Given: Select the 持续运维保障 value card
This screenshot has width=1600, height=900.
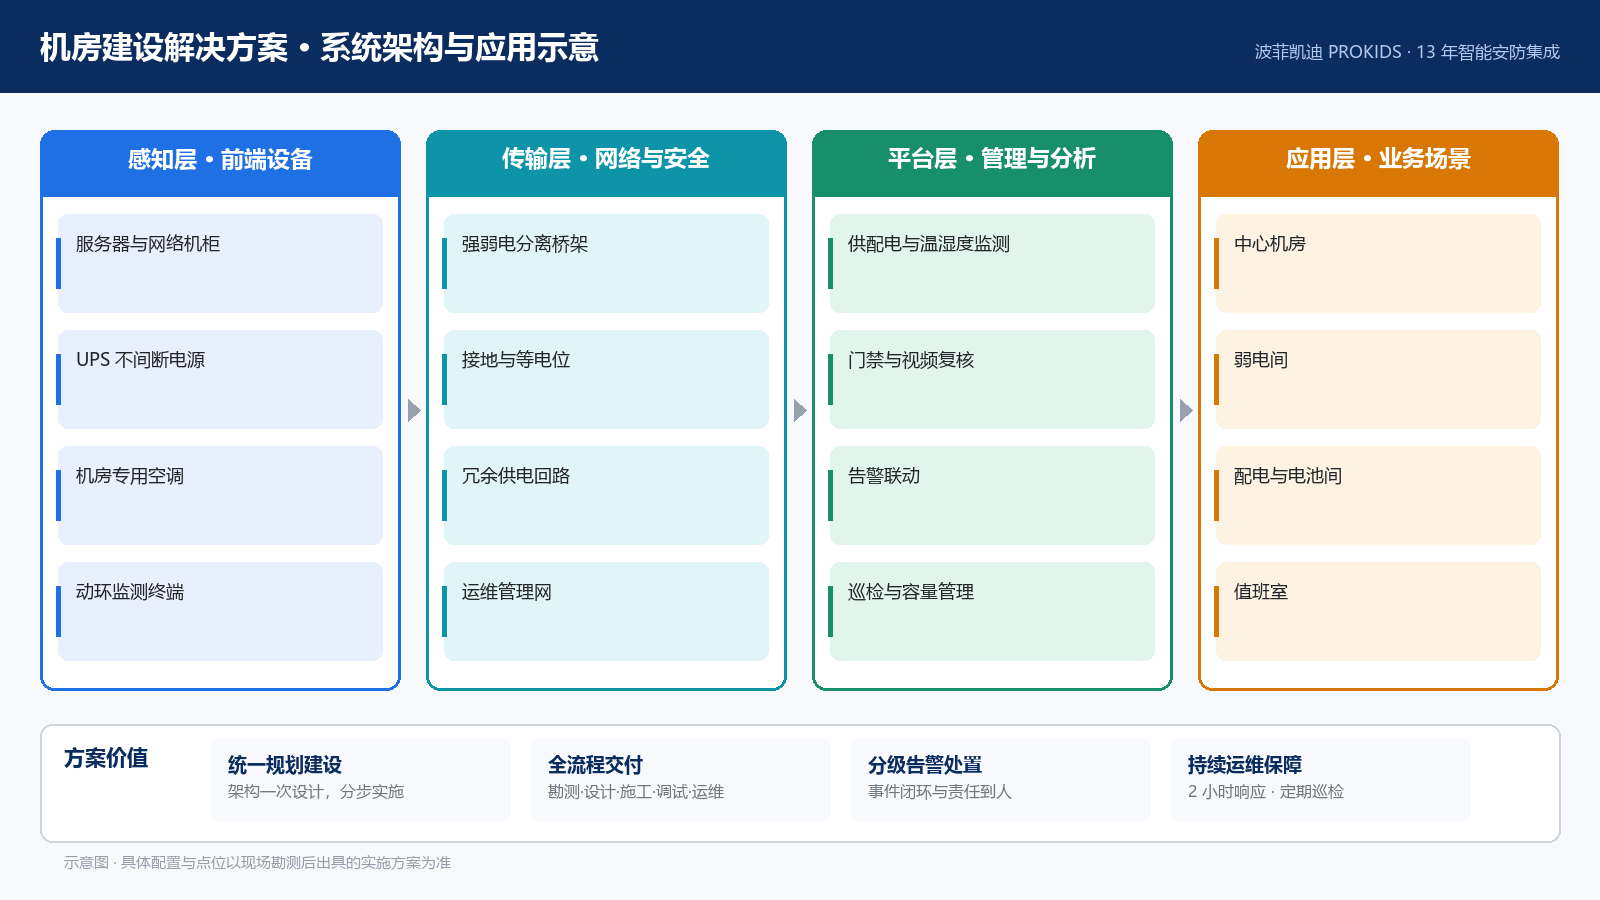Looking at the screenshot, I should (x=1320, y=779).
